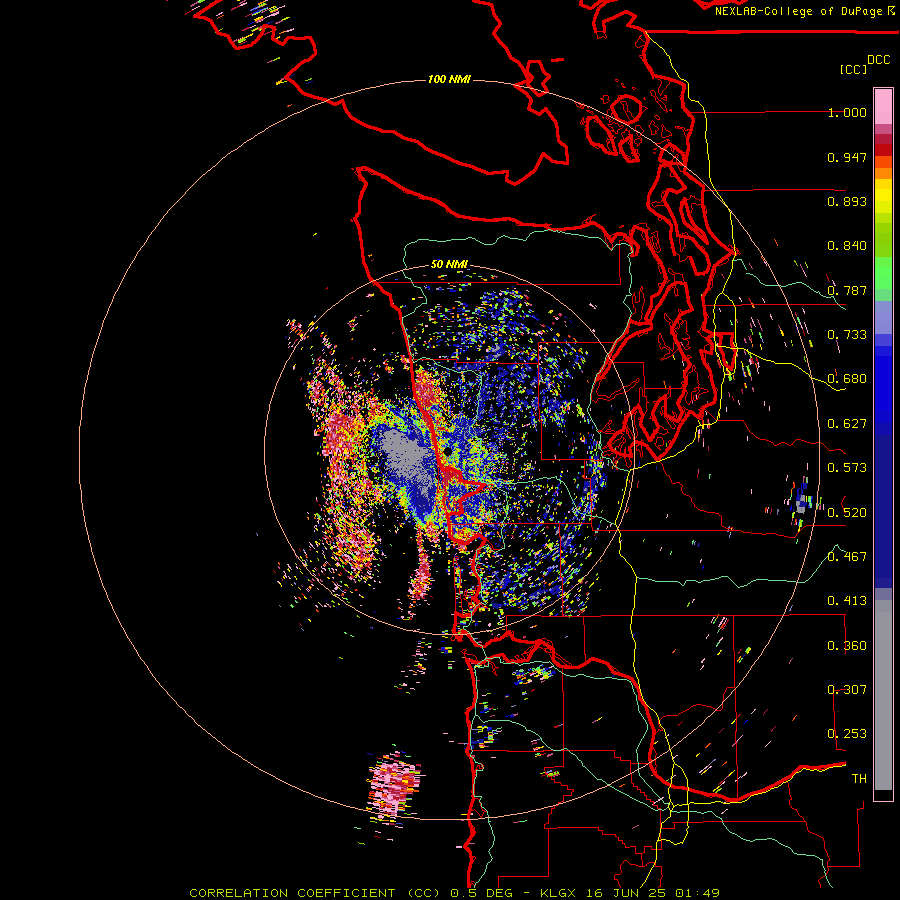
Task: Select the 0.573 scale value
Action: (x=847, y=468)
